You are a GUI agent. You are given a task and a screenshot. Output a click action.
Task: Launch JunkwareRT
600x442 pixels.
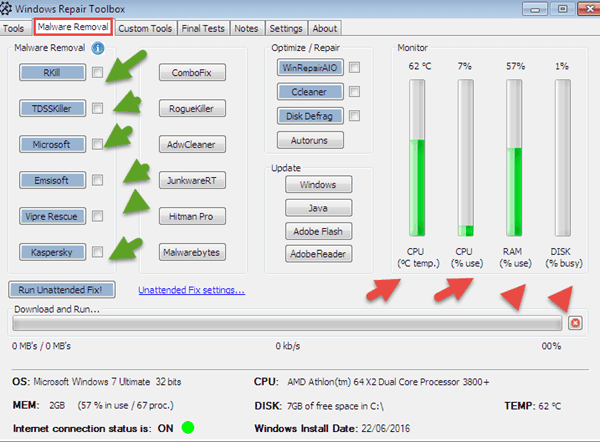point(192,180)
